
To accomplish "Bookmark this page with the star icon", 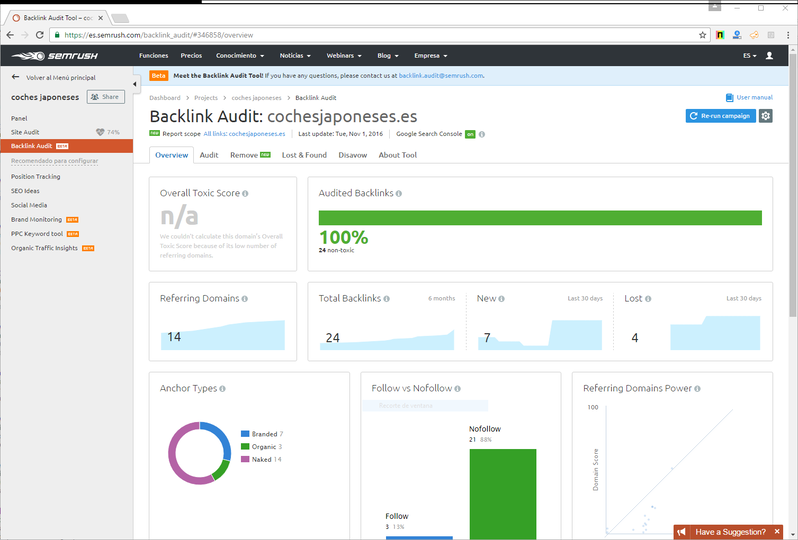I will 702,35.
